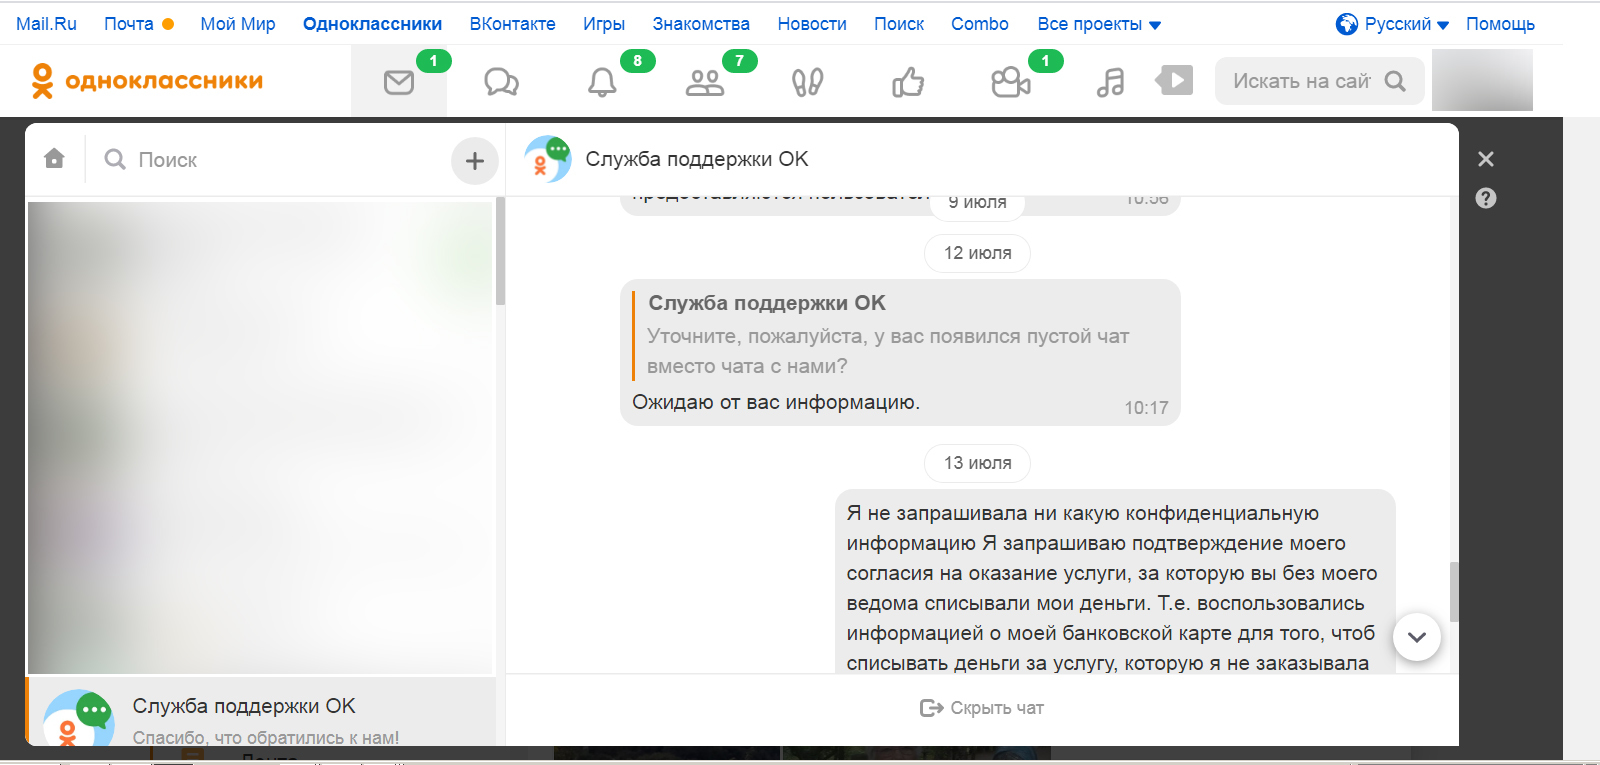The height and width of the screenshot is (765, 1600).
Task: Open the Notifications bell icon
Action: point(602,82)
